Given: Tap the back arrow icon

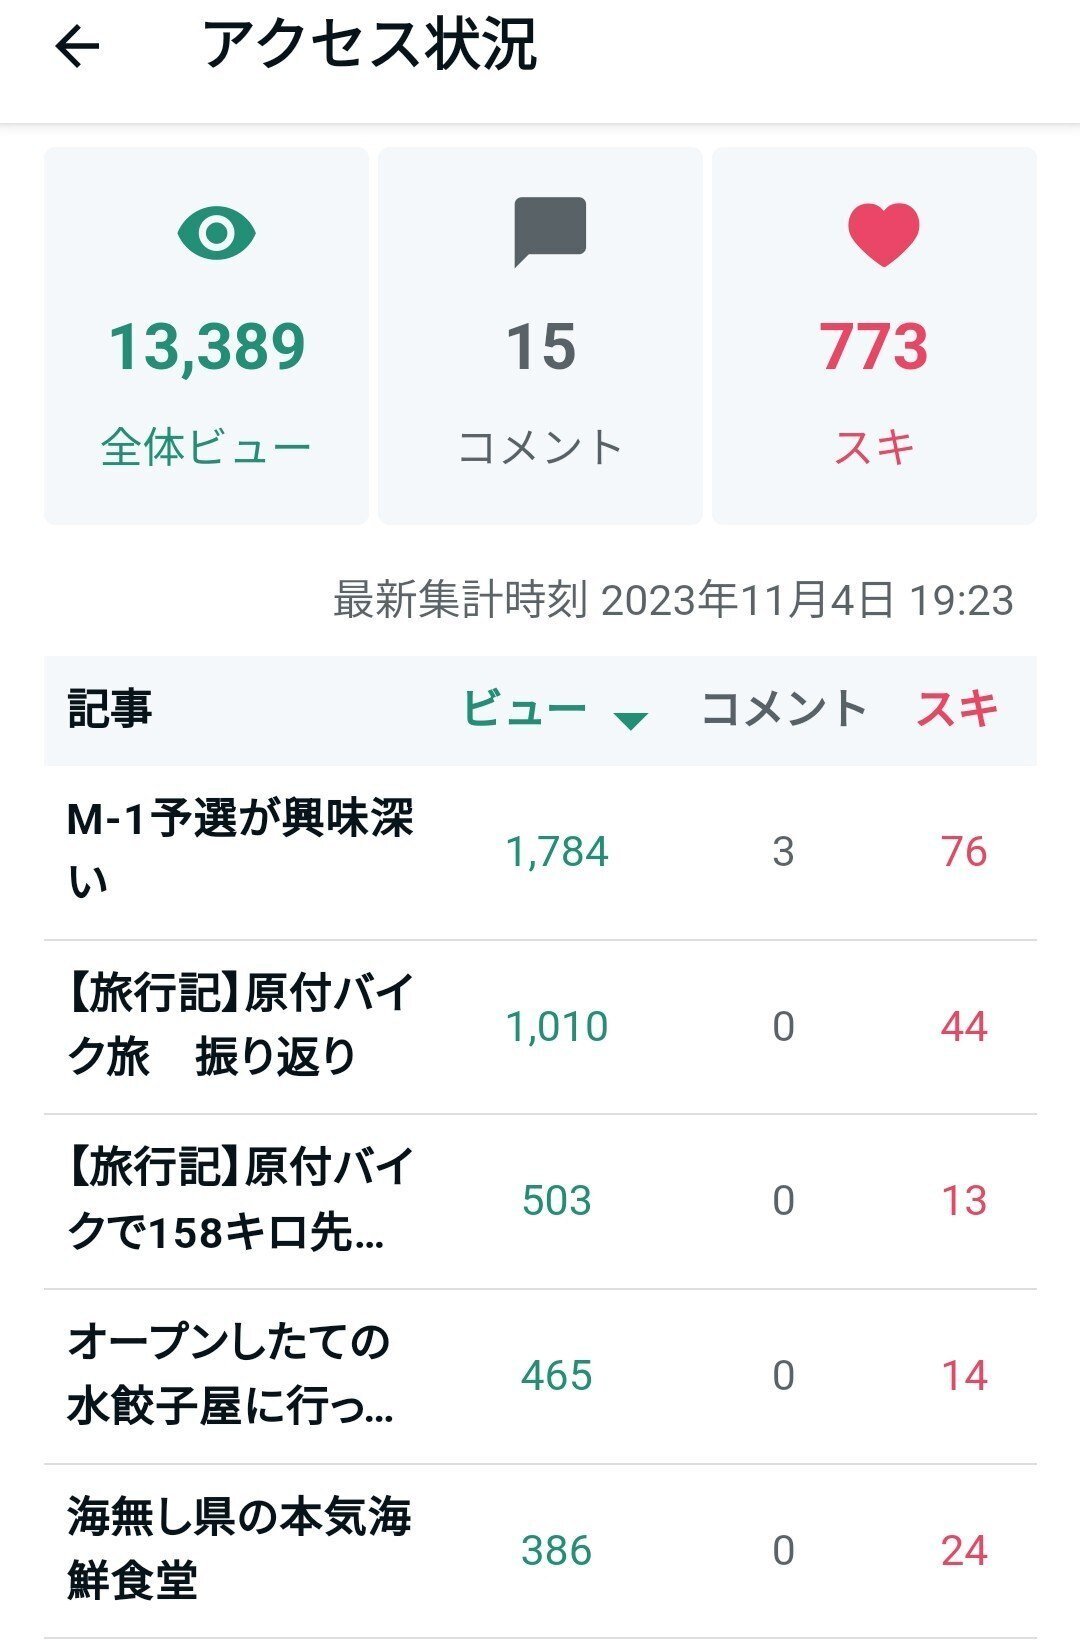Looking at the screenshot, I should (x=77, y=47).
